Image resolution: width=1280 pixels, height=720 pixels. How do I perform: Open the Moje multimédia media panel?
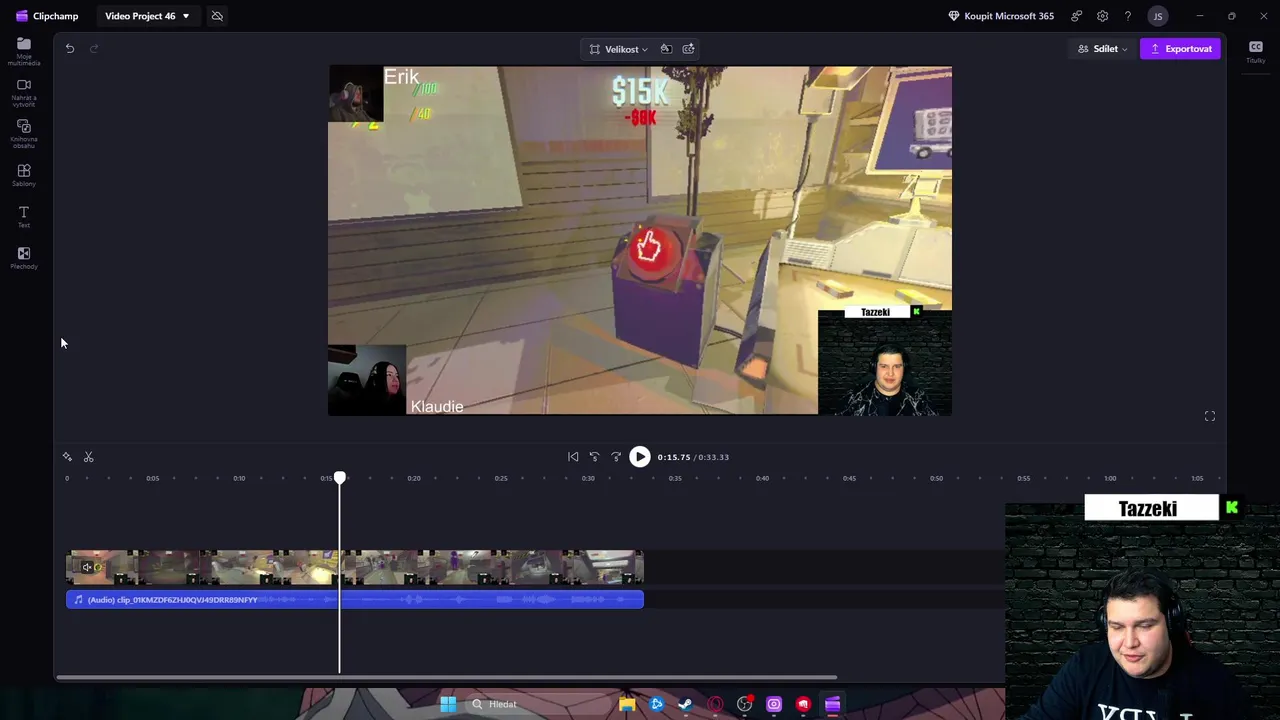[24, 50]
